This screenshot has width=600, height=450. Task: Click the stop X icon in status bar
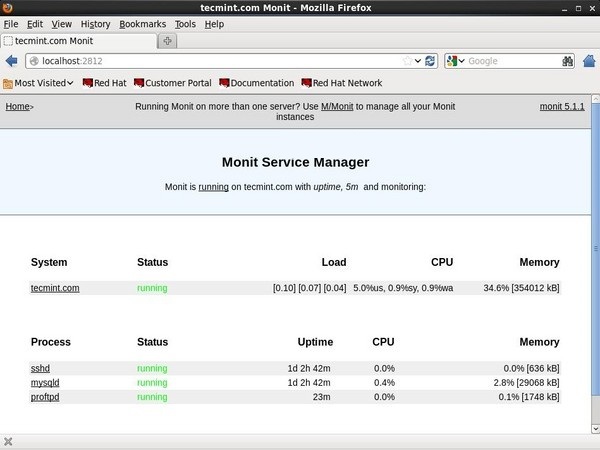pos(8,442)
